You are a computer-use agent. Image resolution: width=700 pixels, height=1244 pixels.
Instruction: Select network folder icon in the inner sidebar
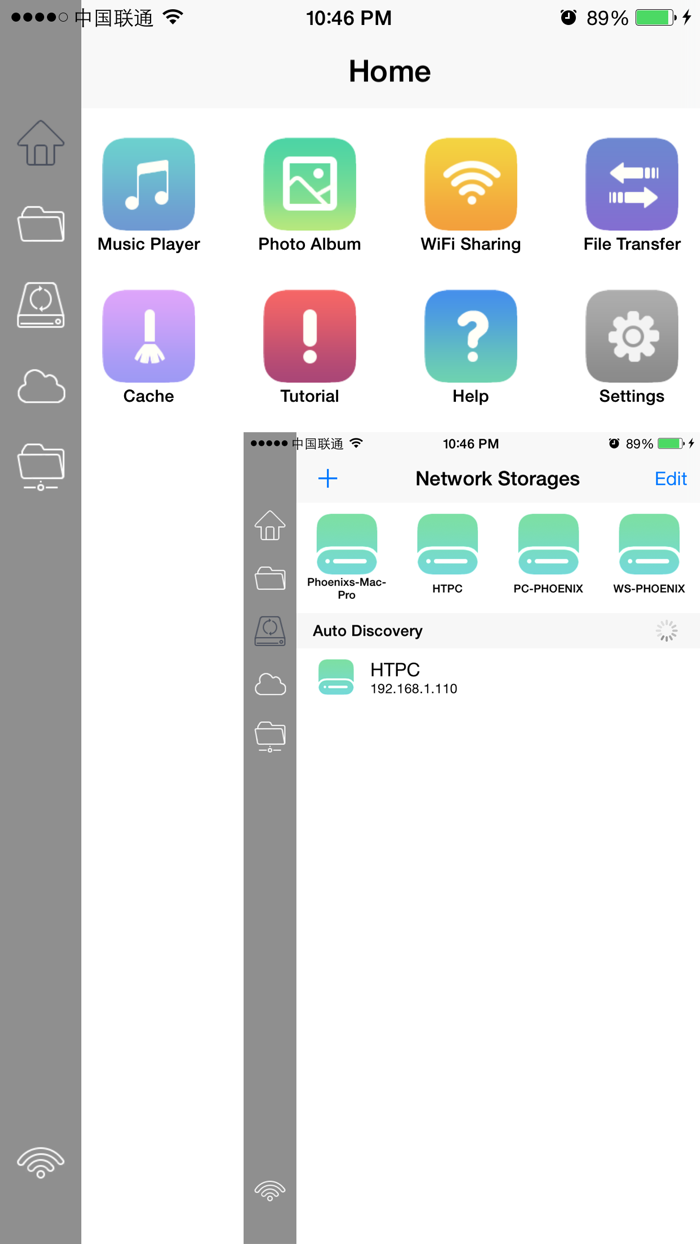[x=270, y=736]
